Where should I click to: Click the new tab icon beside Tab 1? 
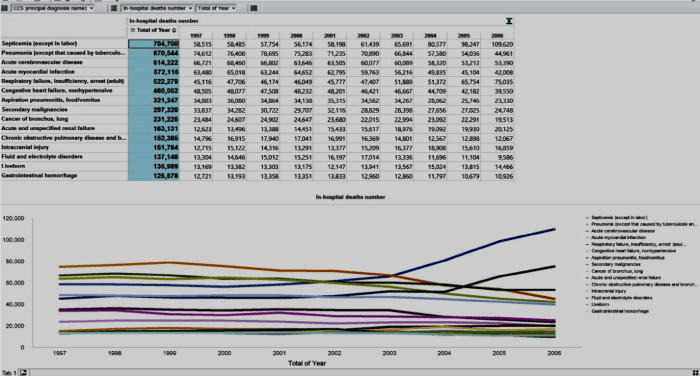click(24, 372)
